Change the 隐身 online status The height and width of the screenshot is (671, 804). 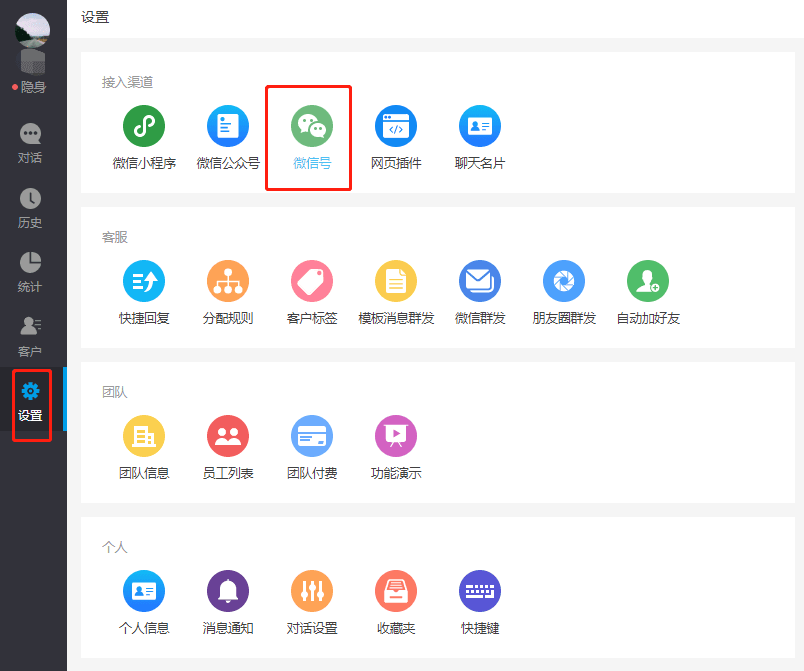29,87
